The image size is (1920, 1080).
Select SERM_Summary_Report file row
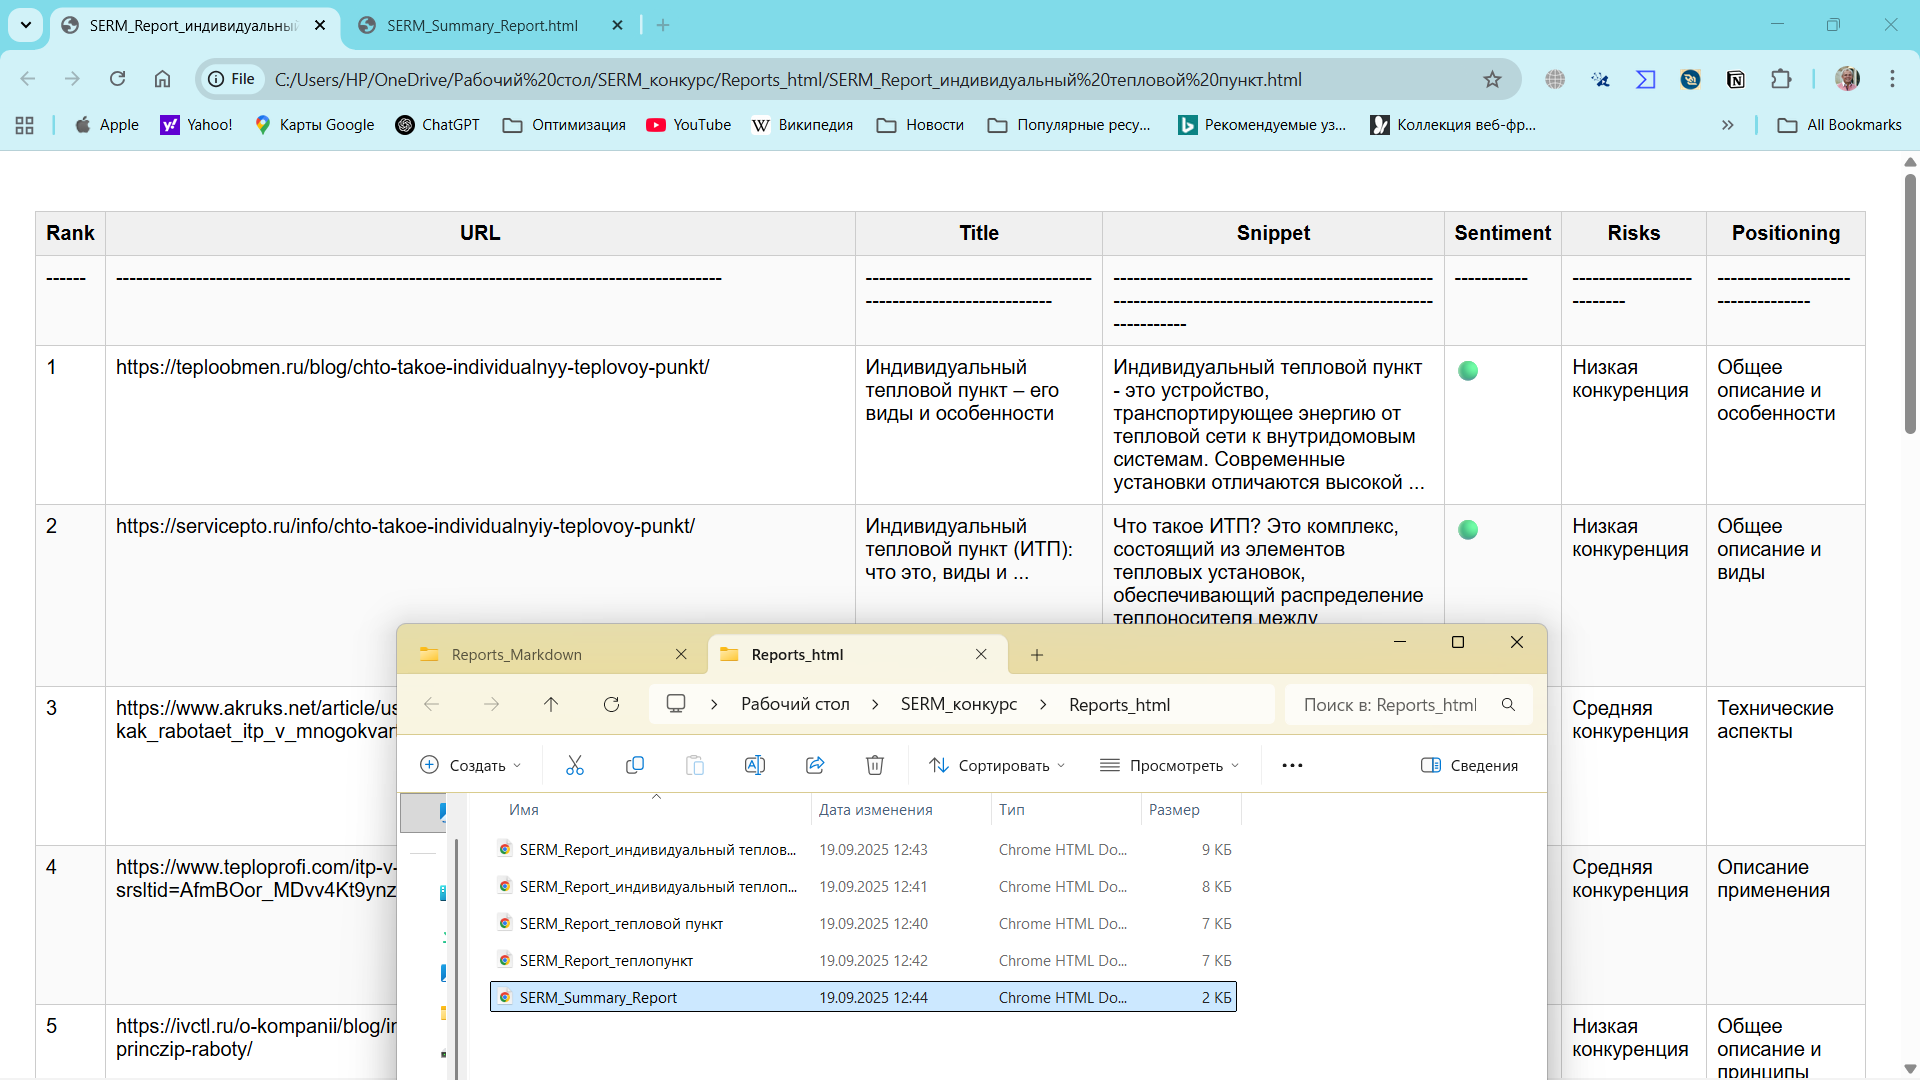(x=863, y=997)
